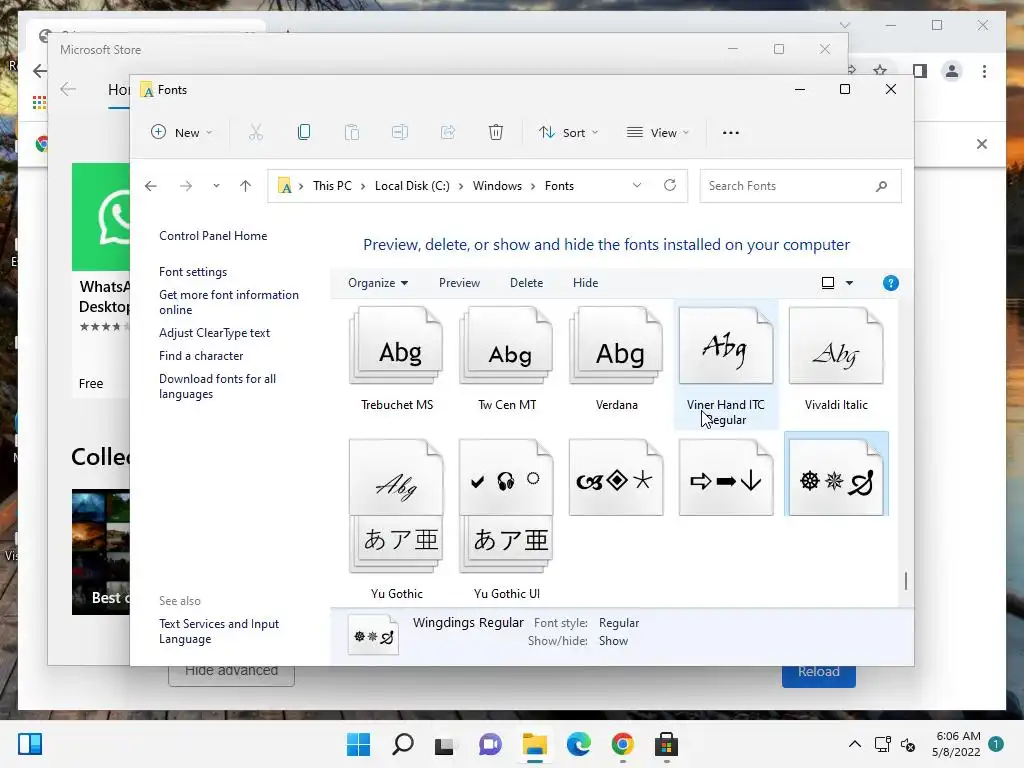Show hidden system tray icons

coord(854,744)
